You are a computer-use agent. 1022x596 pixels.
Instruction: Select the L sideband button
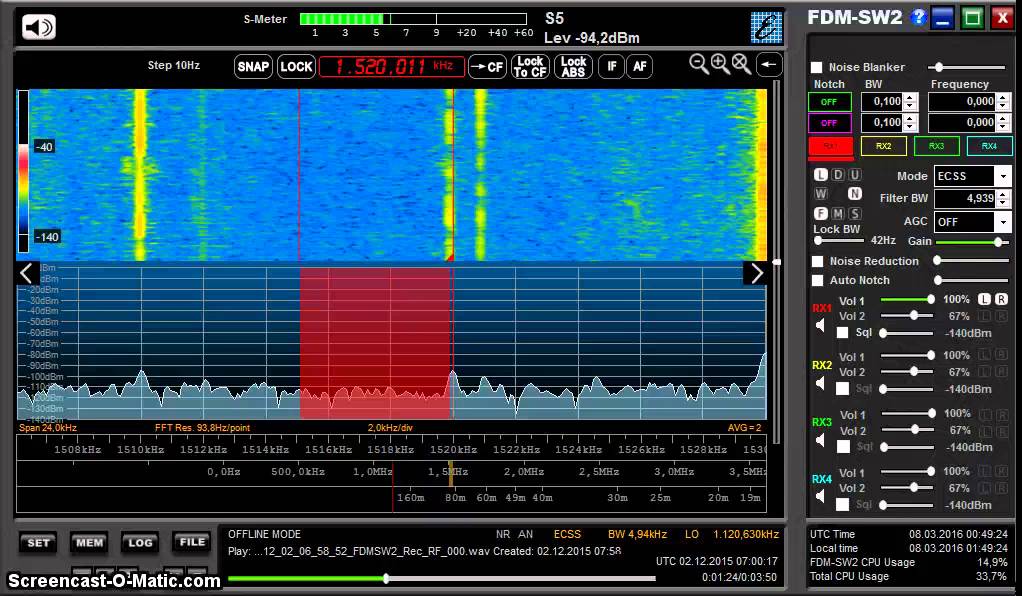(x=821, y=175)
